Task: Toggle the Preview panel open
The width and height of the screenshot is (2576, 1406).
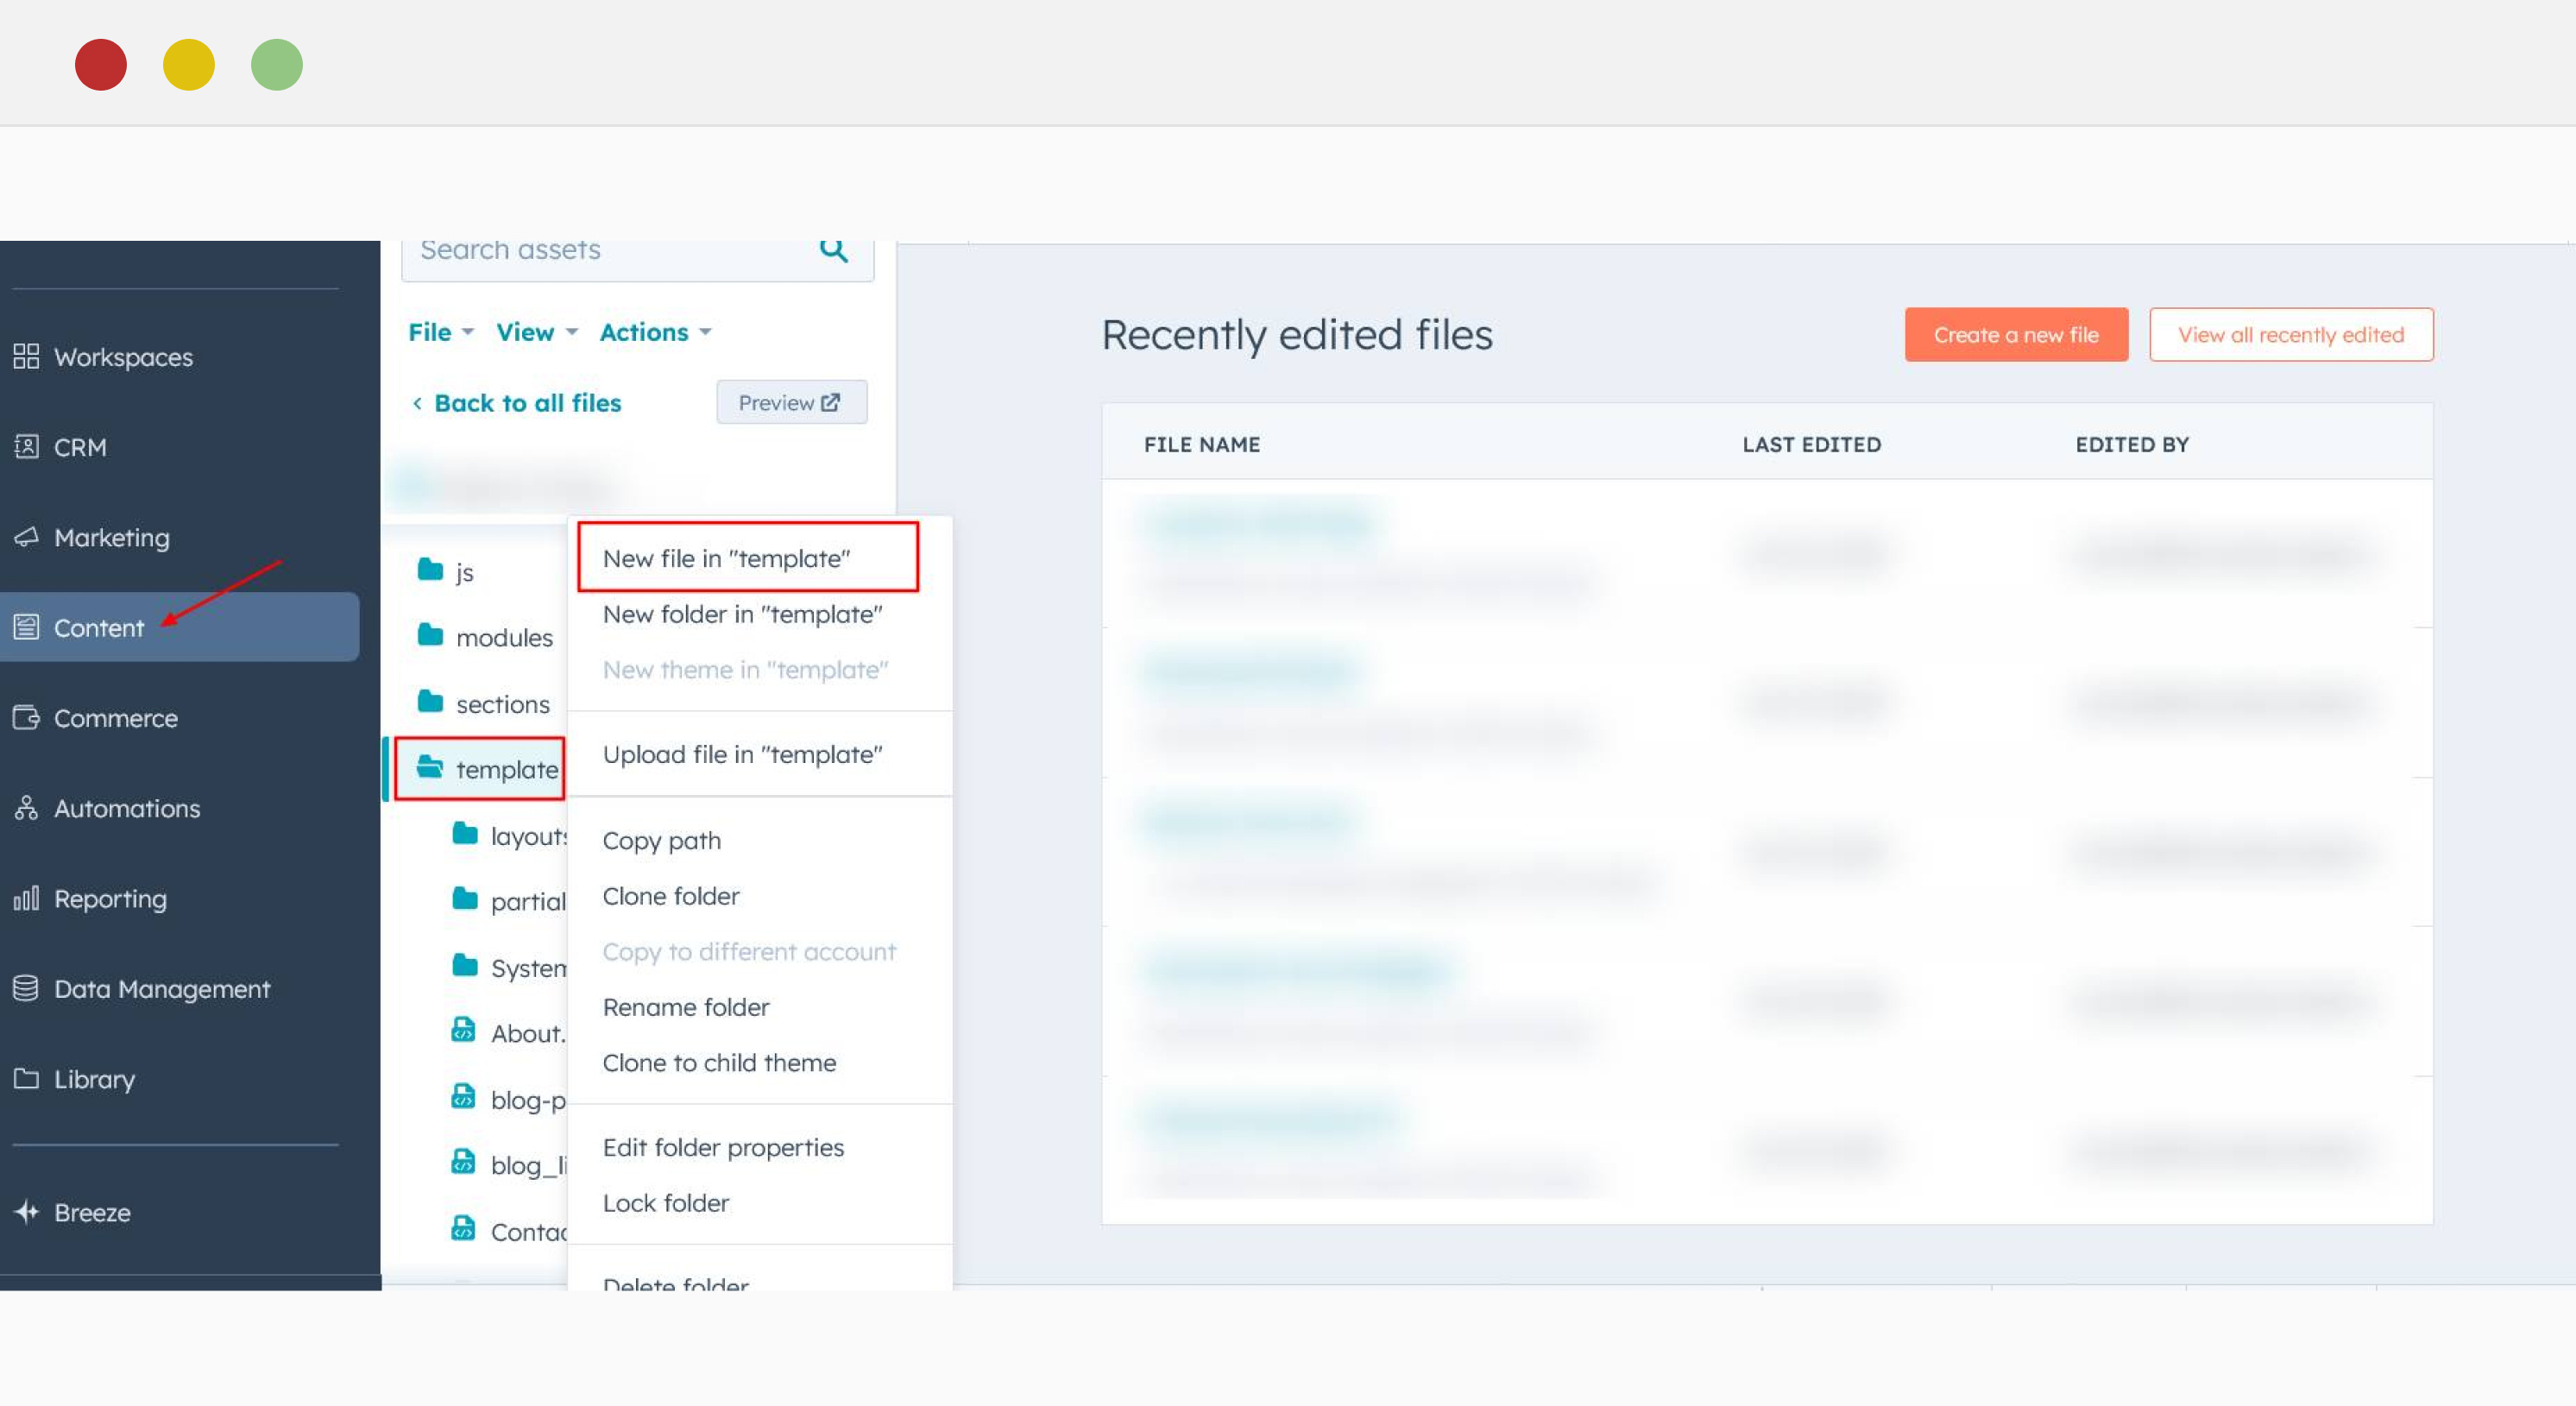Action: pyautogui.click(x=791, y=403)
